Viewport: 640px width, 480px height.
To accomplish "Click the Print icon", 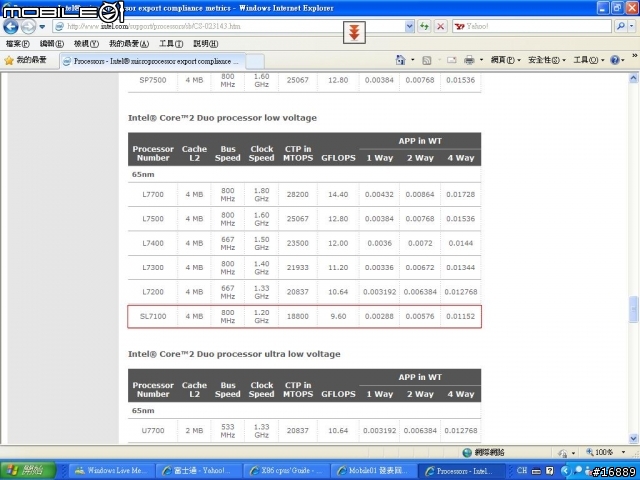I will tap(469, 60).
